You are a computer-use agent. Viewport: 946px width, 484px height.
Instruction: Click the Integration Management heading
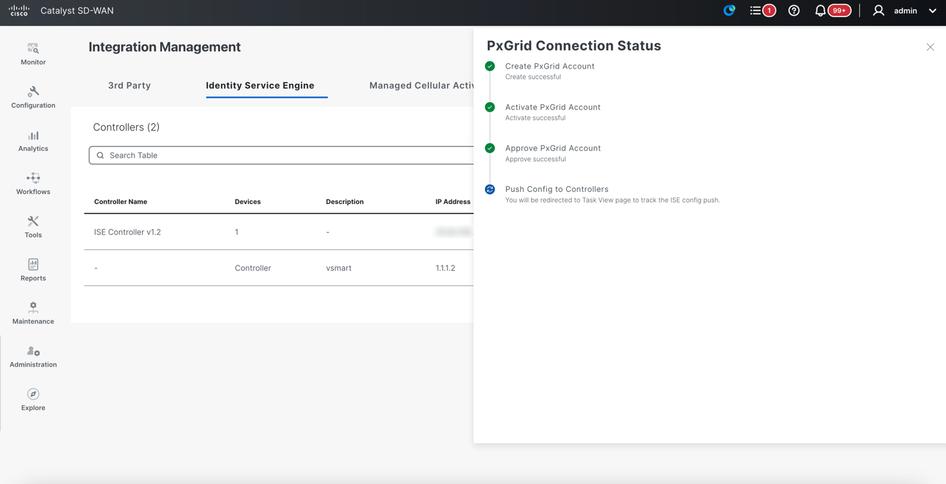165,47
